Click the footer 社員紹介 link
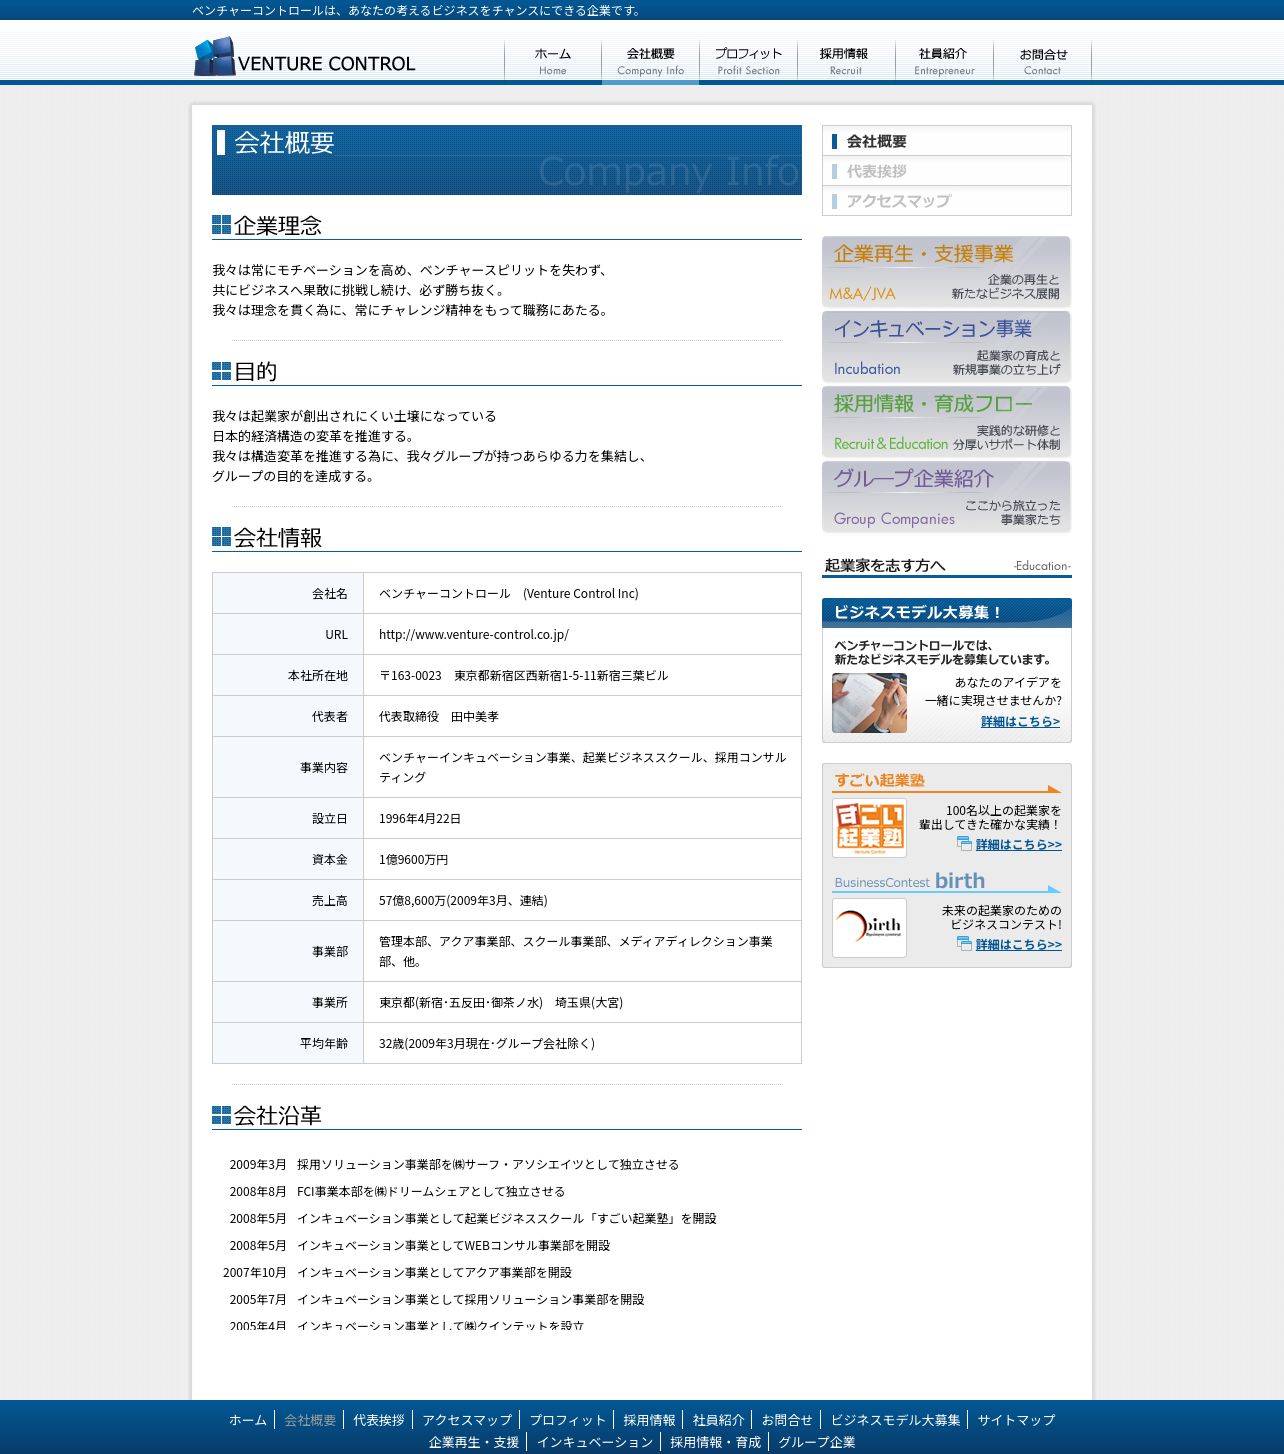This screenshot has width=1284, height=1454. click(x=718, y=1420)
